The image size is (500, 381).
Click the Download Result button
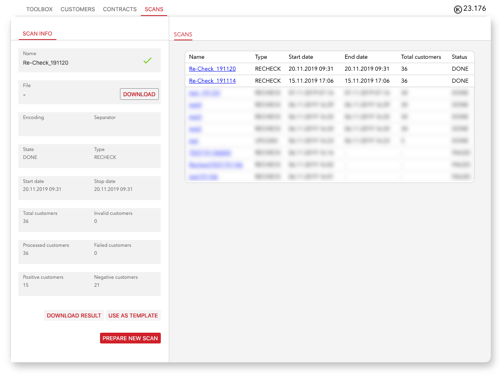pyautogui.click(x=74, y=315)
